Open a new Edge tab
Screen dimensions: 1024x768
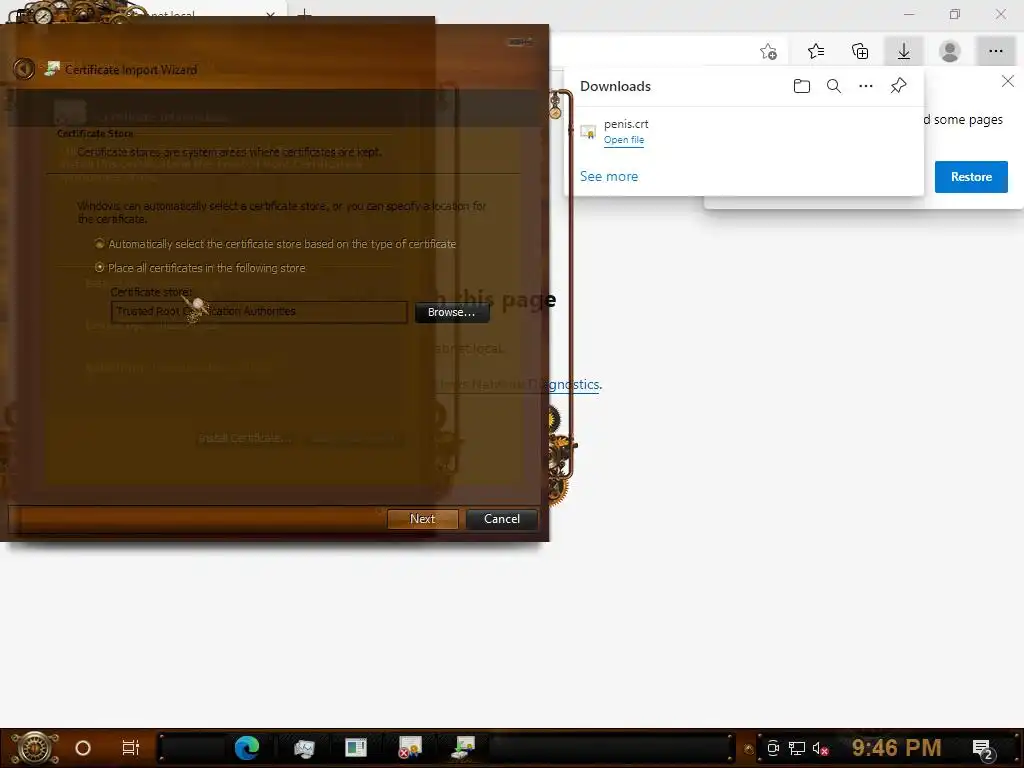(x=304, y=14)
